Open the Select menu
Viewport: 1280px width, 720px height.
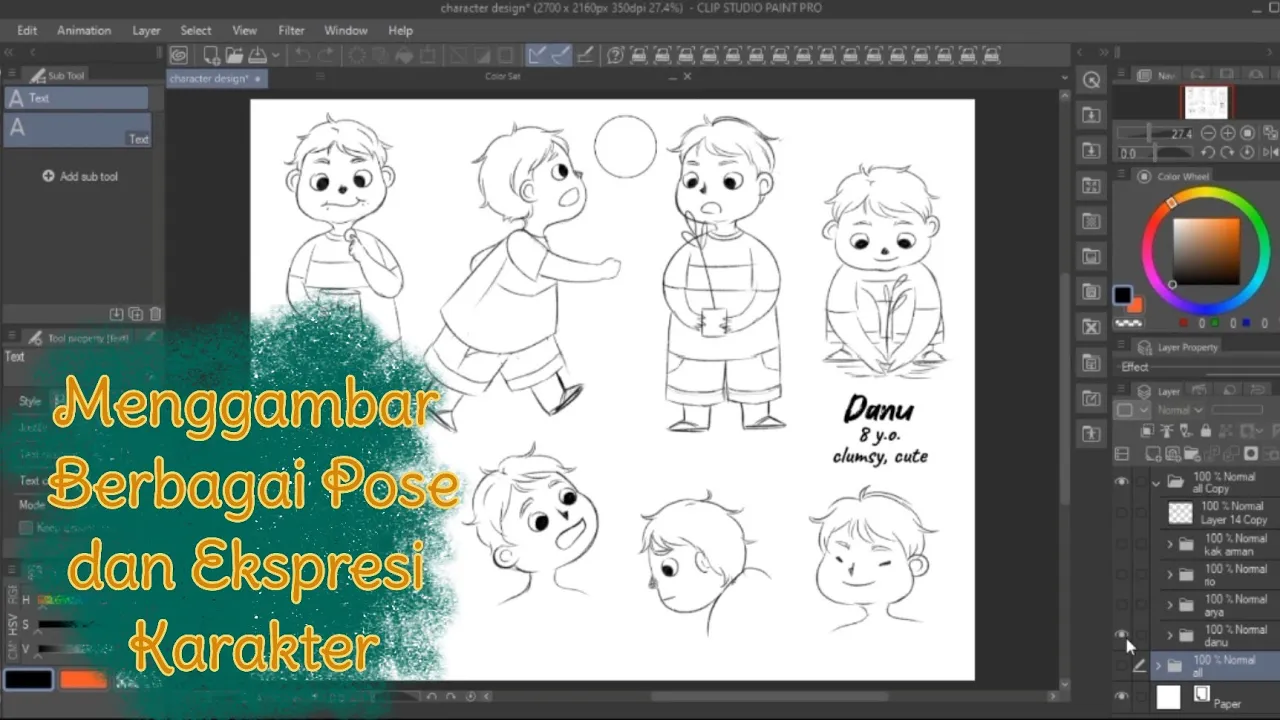(x=196, y=30)
